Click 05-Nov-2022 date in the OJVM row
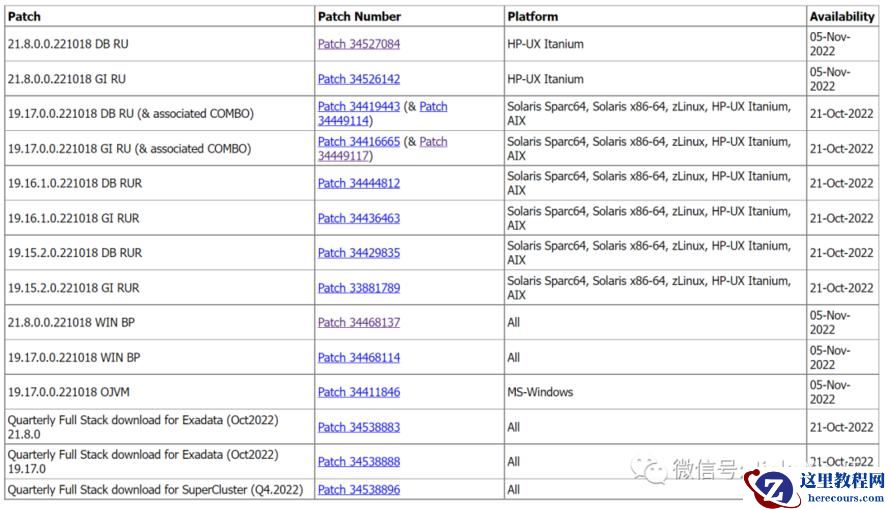This screenshot has height=510, width=890. (x=842, y=392)
